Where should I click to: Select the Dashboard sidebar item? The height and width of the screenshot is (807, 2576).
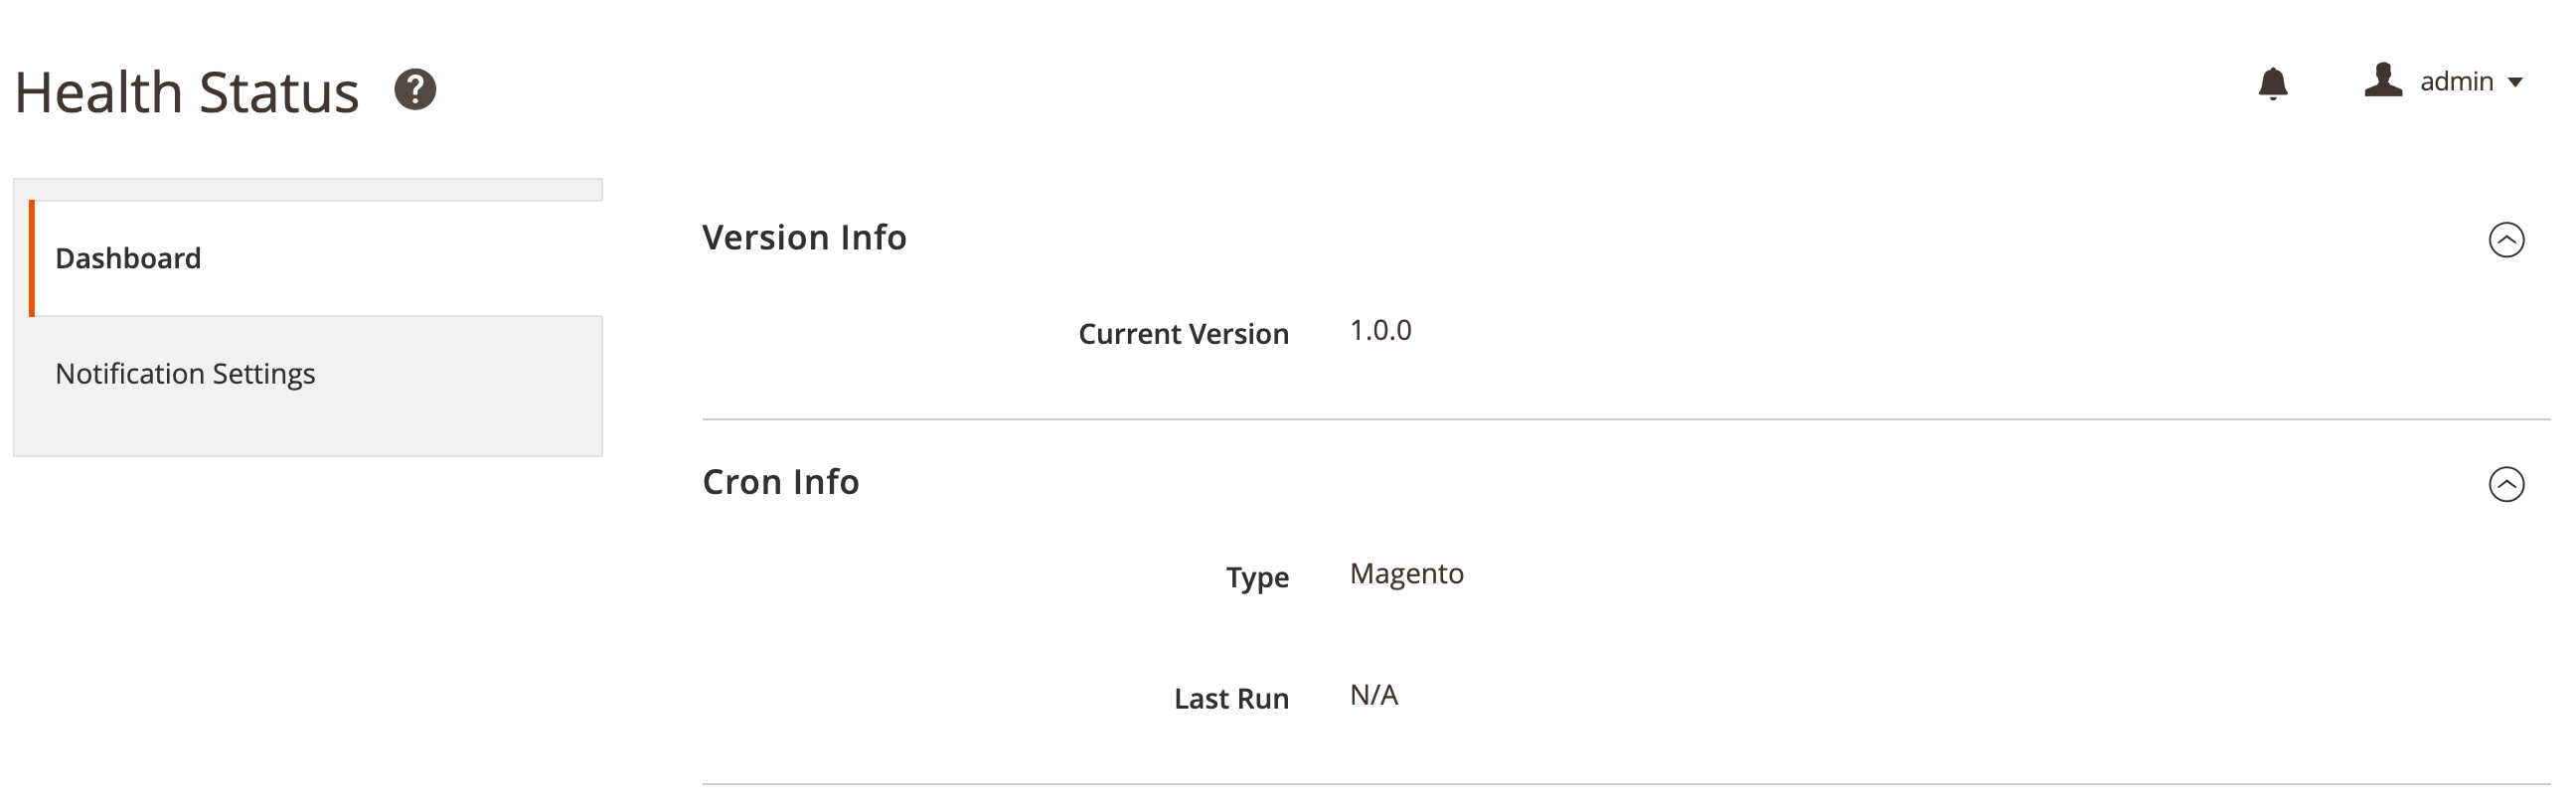coord(128,258)
